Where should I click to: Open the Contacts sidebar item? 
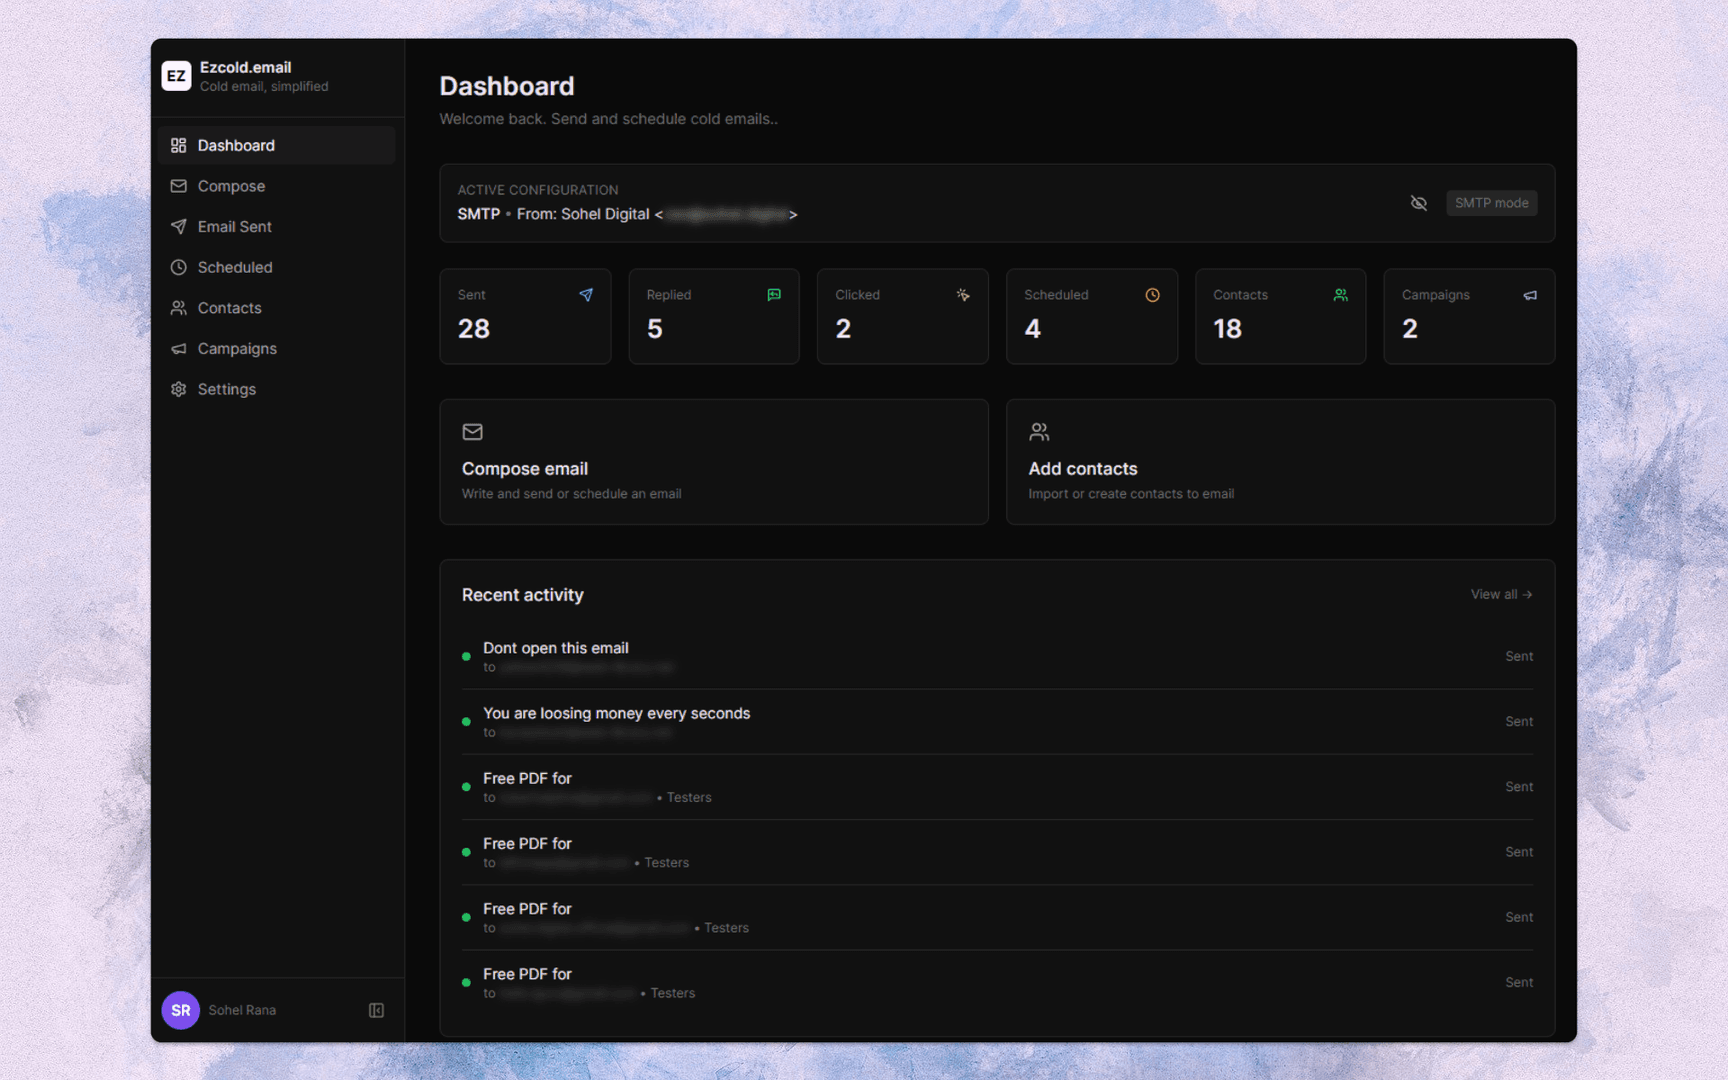(276, 308)
